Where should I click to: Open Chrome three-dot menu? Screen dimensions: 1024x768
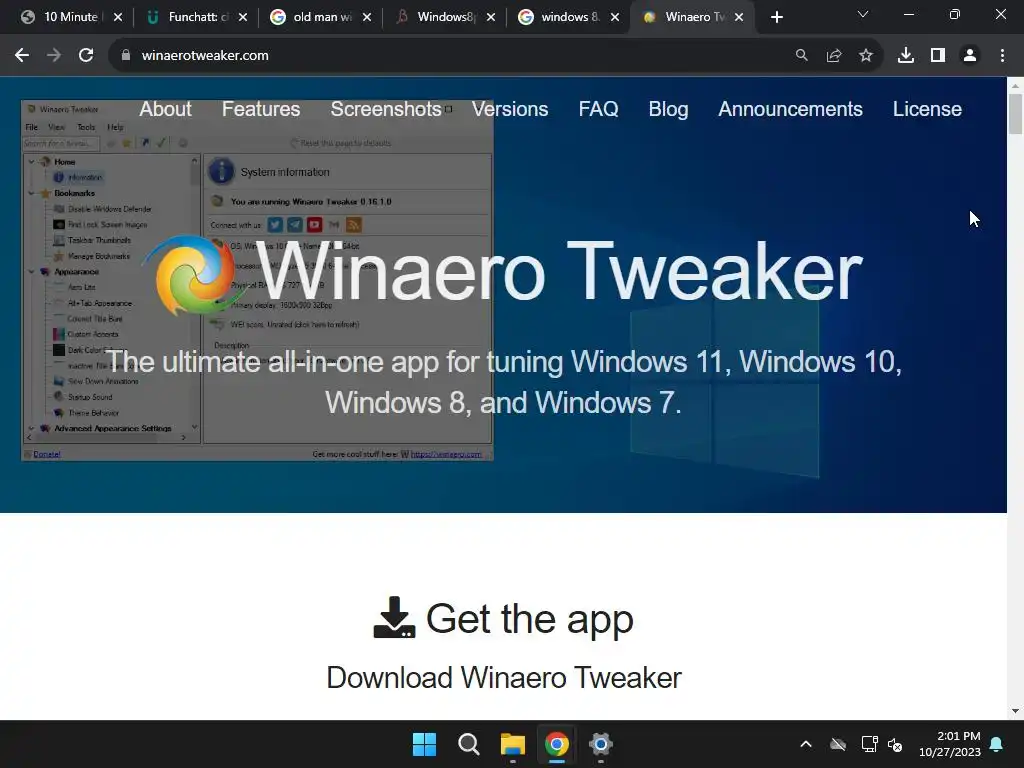1002,56
